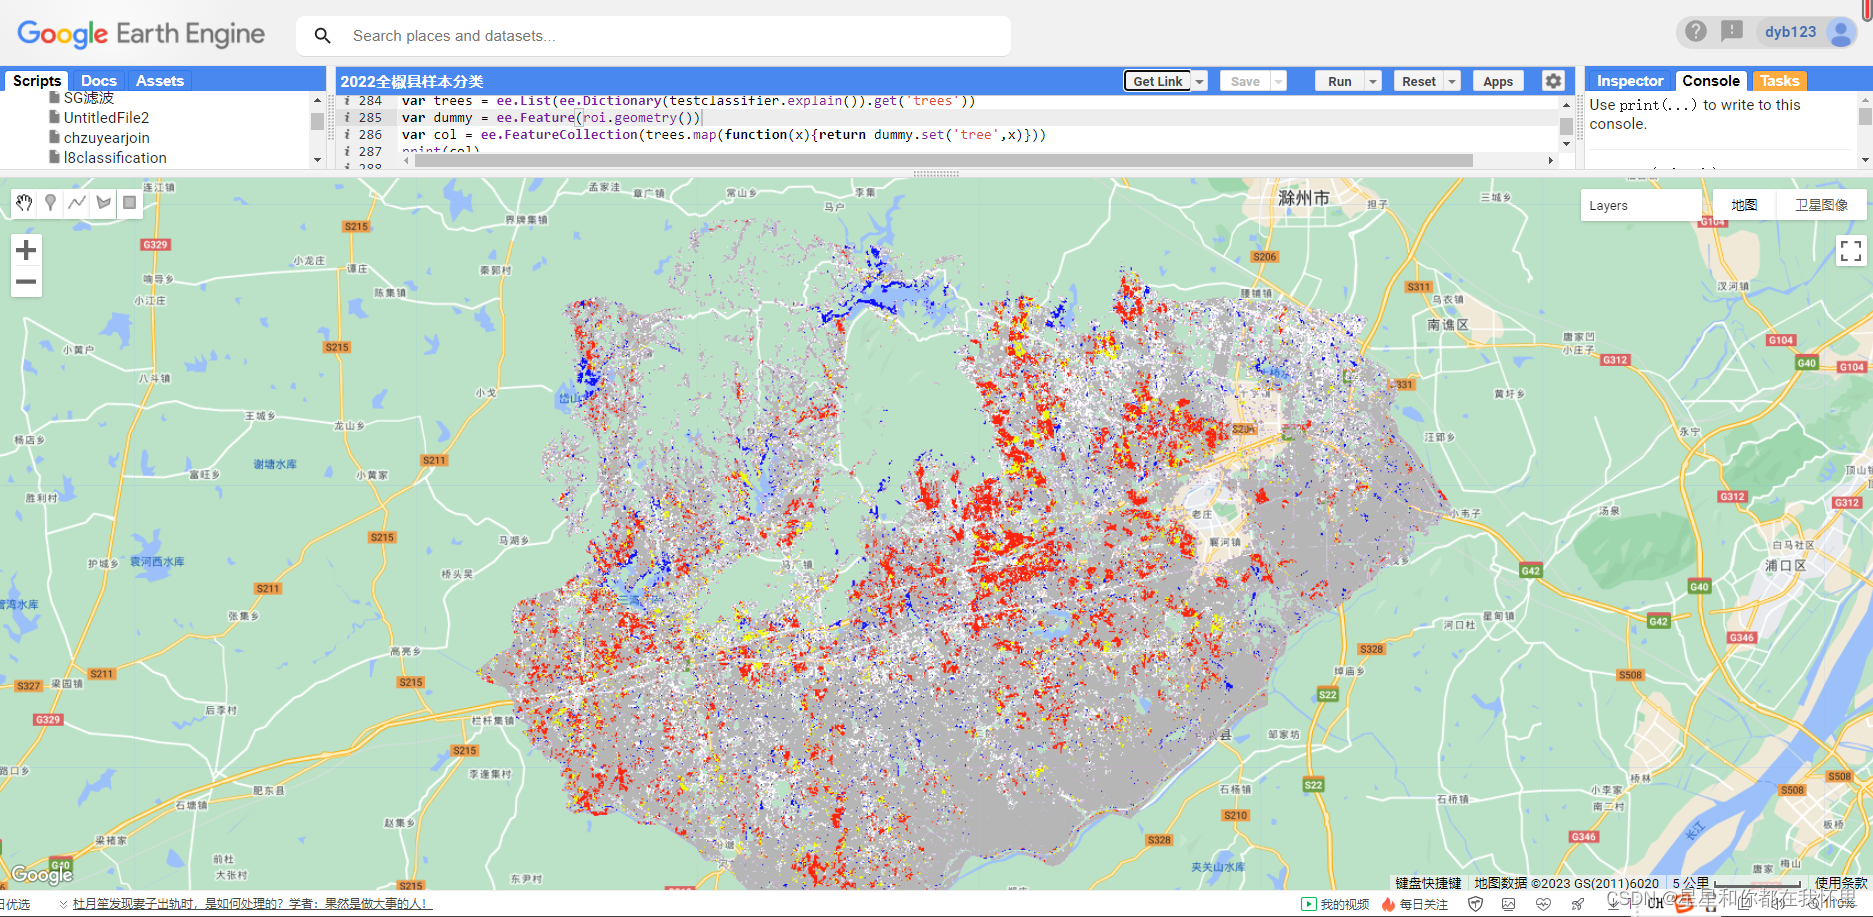Click the map scale bar 5 公里
The height and width of the screenshot is (917, 1873).
coord(1736,883)
